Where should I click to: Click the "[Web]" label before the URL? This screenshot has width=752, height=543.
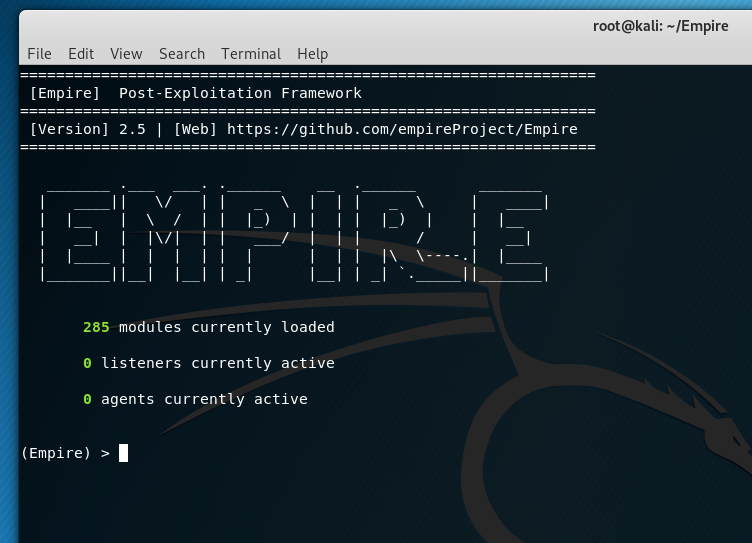tap(196, 129)
